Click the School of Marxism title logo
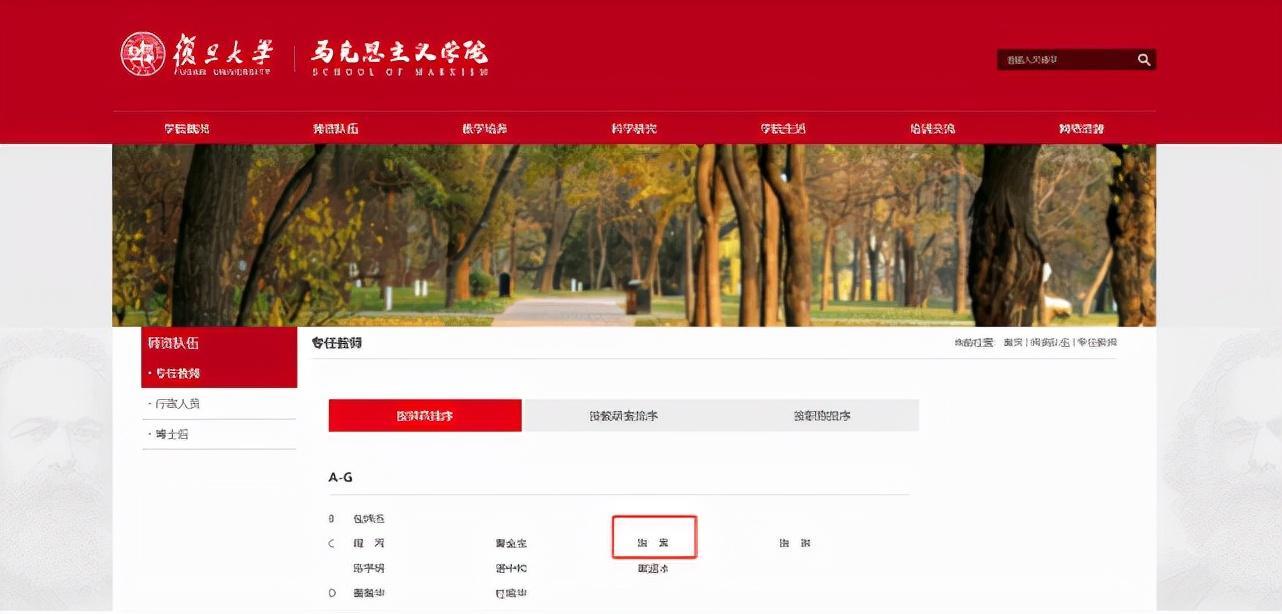 click(400, 58)
